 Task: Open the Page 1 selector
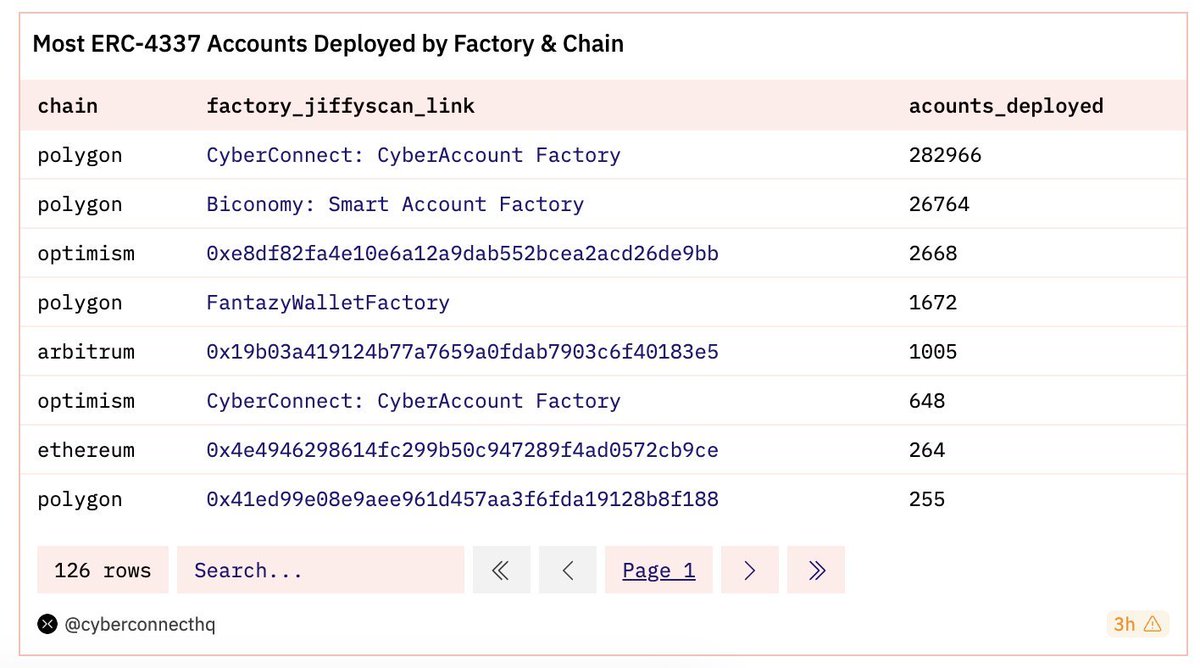658,570
